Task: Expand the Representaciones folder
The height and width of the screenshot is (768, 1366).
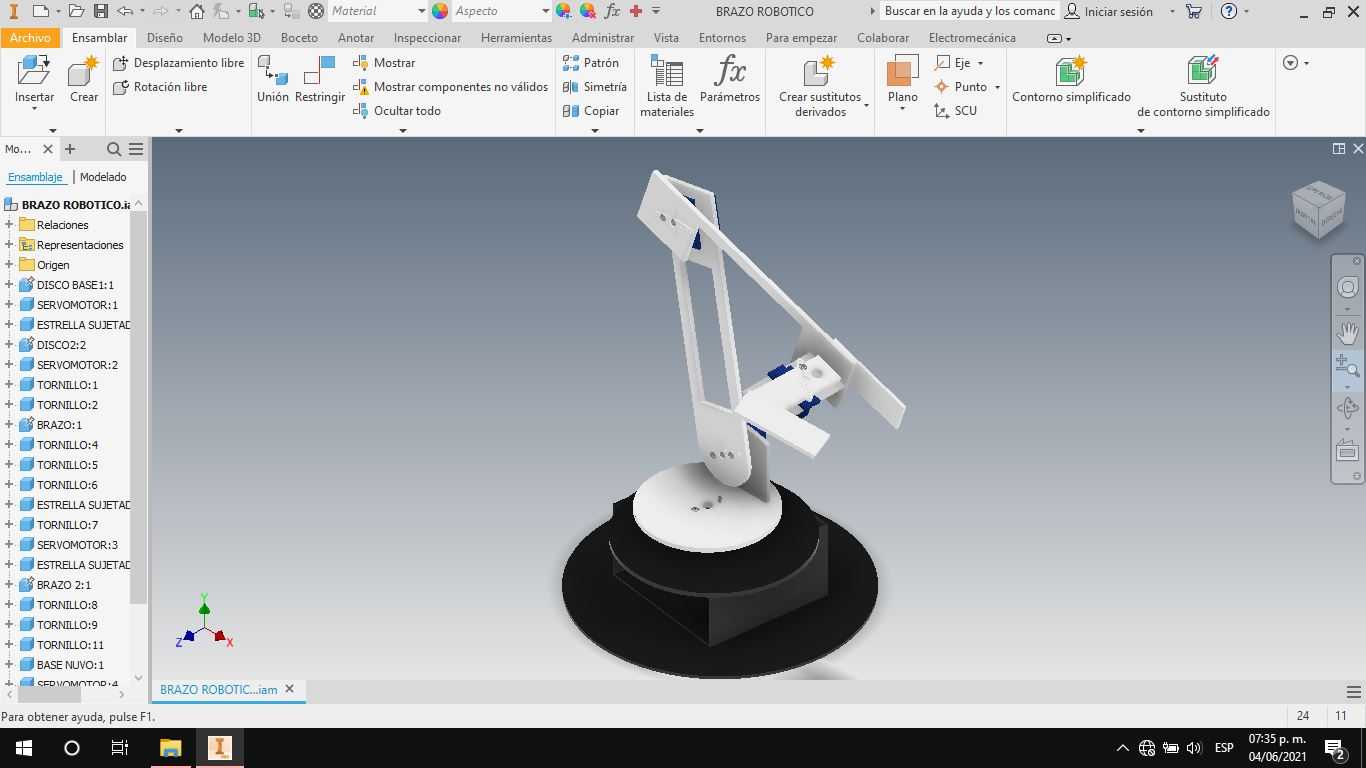Action: click(9, 245)
